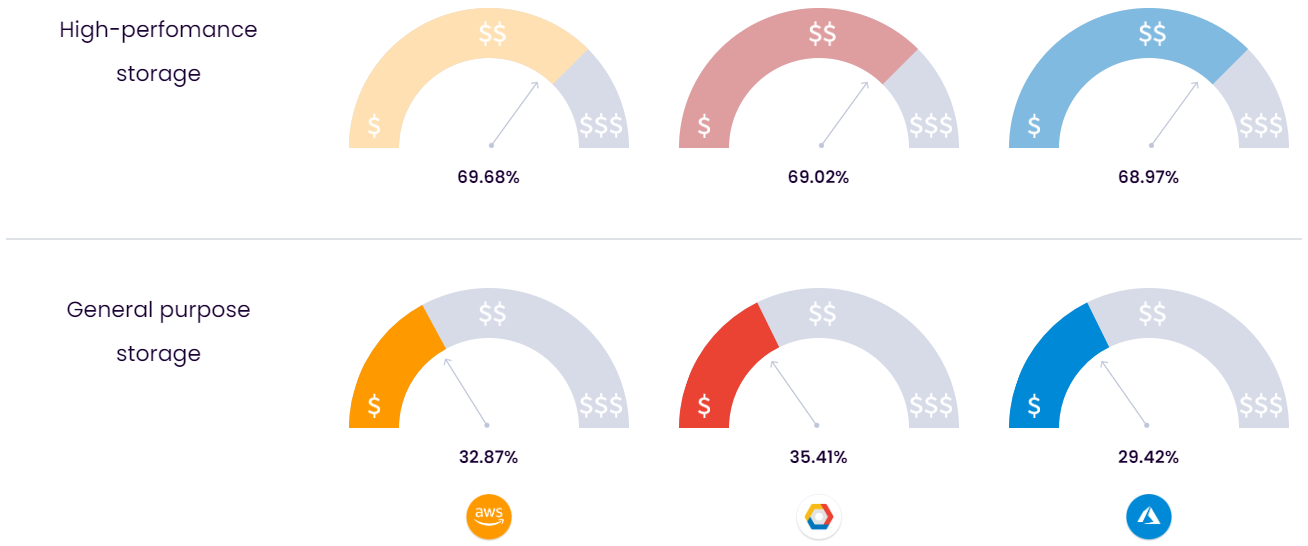Screen dimensions: 1308x546
Task: Click the $$ segment of the pink gauge
Action: [822, 34]
